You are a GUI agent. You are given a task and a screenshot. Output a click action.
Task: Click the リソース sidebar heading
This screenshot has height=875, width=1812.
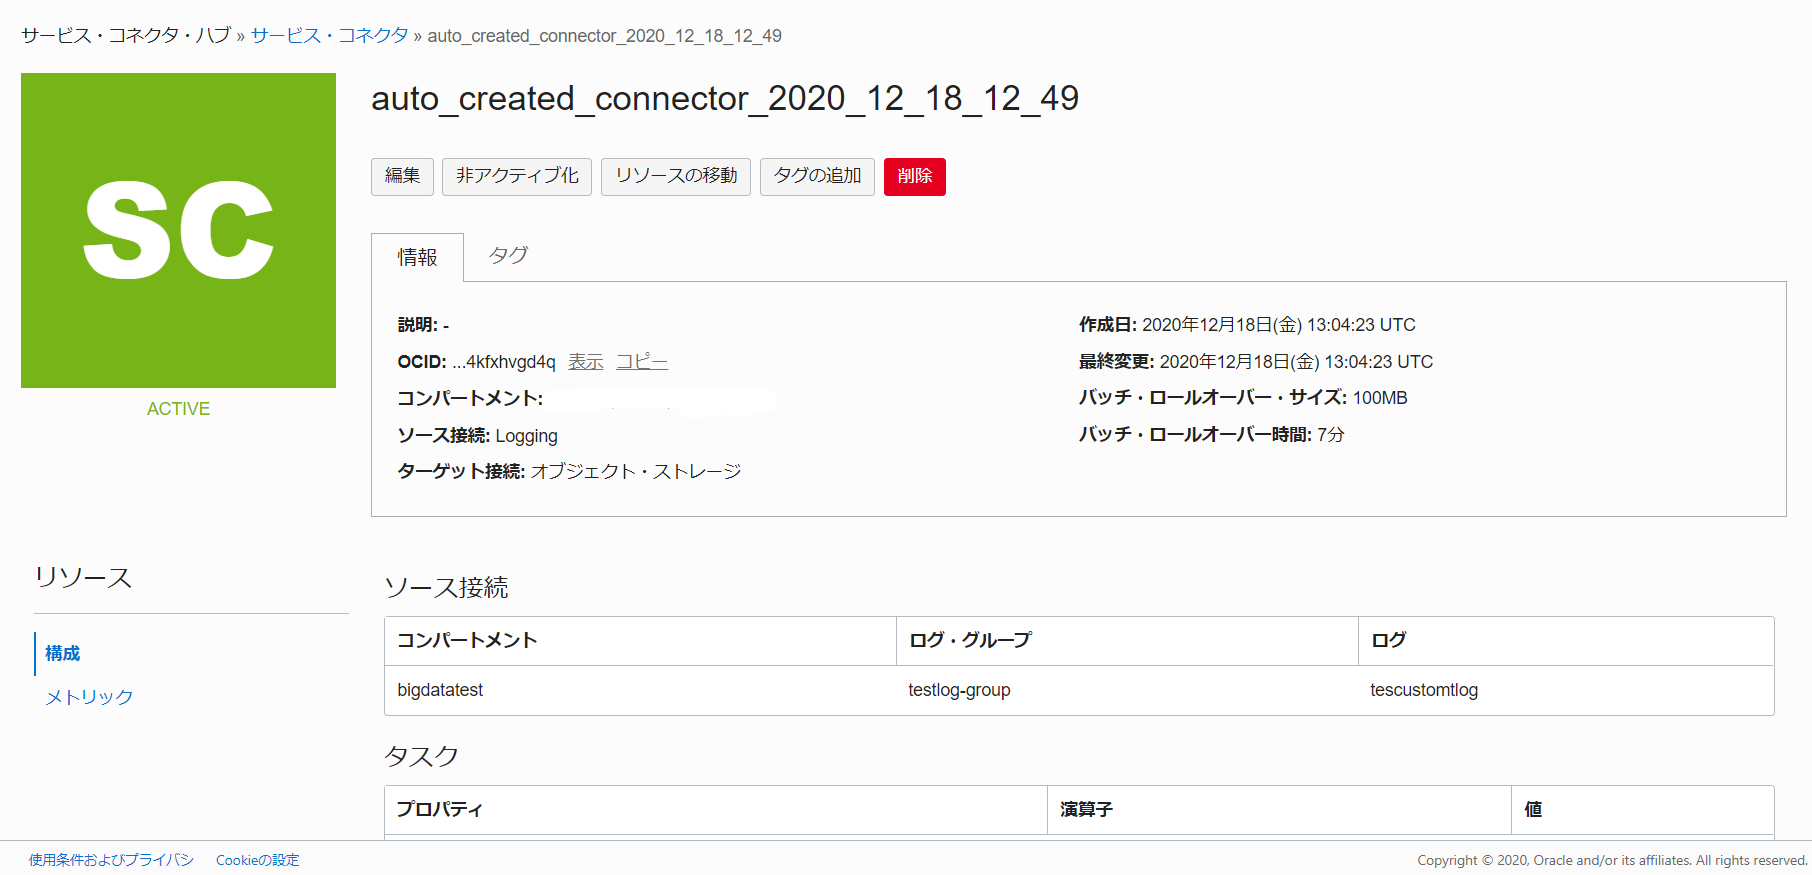click(x=83, y=578)
